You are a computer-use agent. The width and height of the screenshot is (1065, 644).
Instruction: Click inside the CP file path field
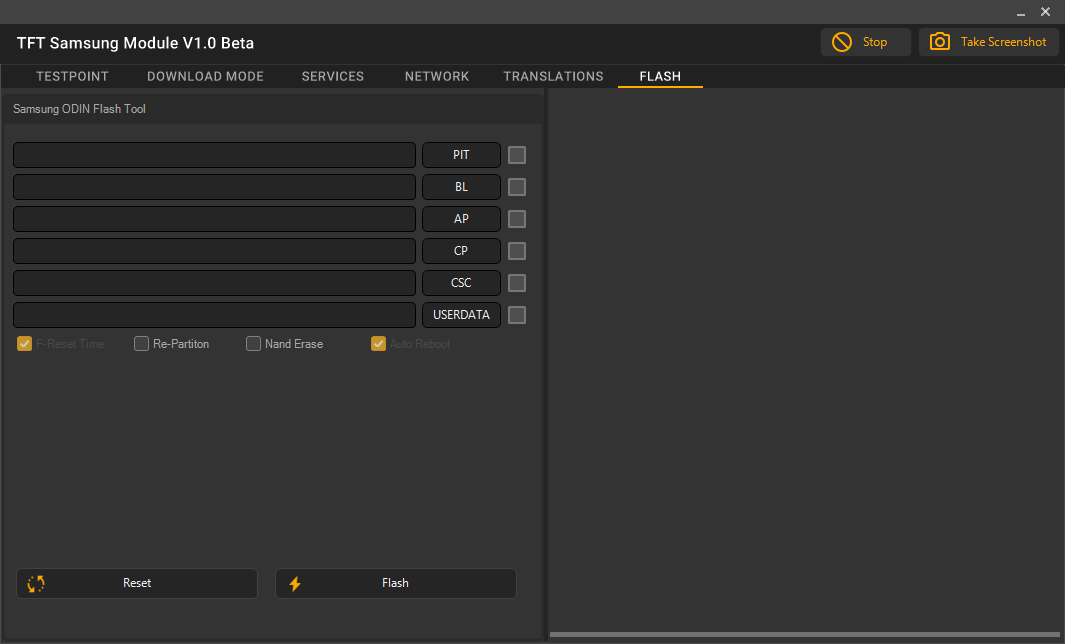pyautogui.click(x=214, y=251)
